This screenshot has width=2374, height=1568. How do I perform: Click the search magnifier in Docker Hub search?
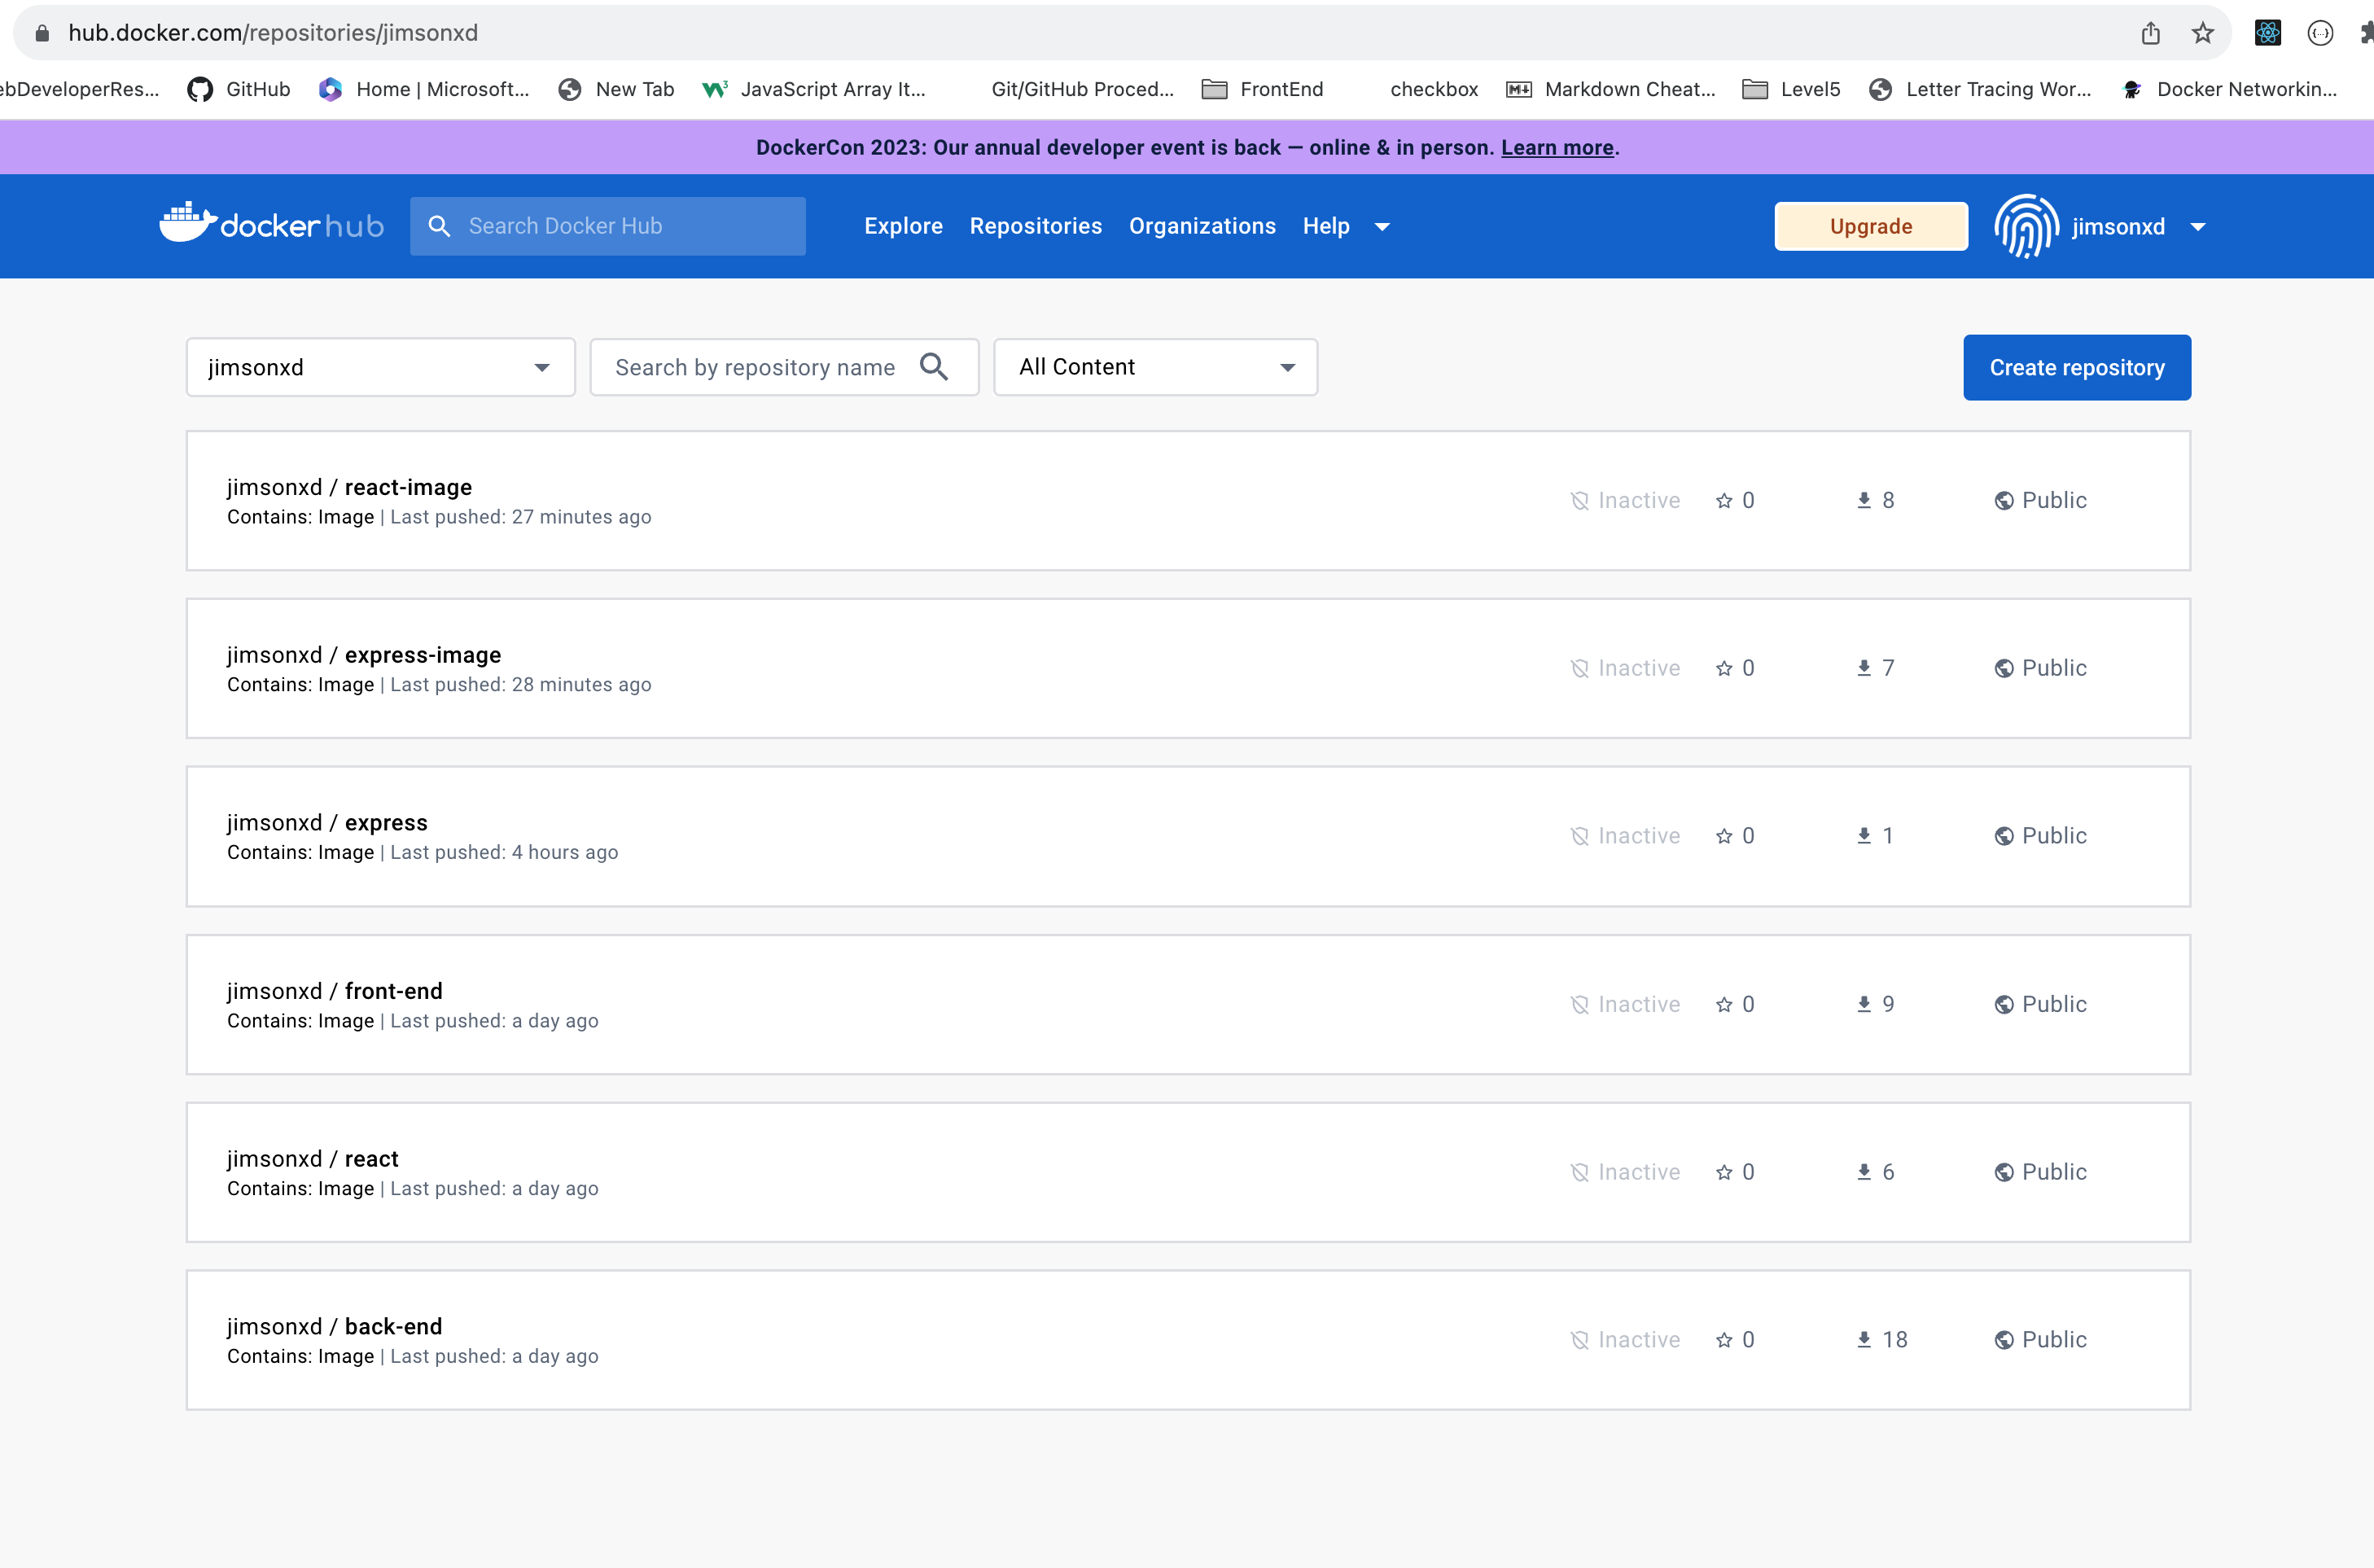[x=439, y=226]
